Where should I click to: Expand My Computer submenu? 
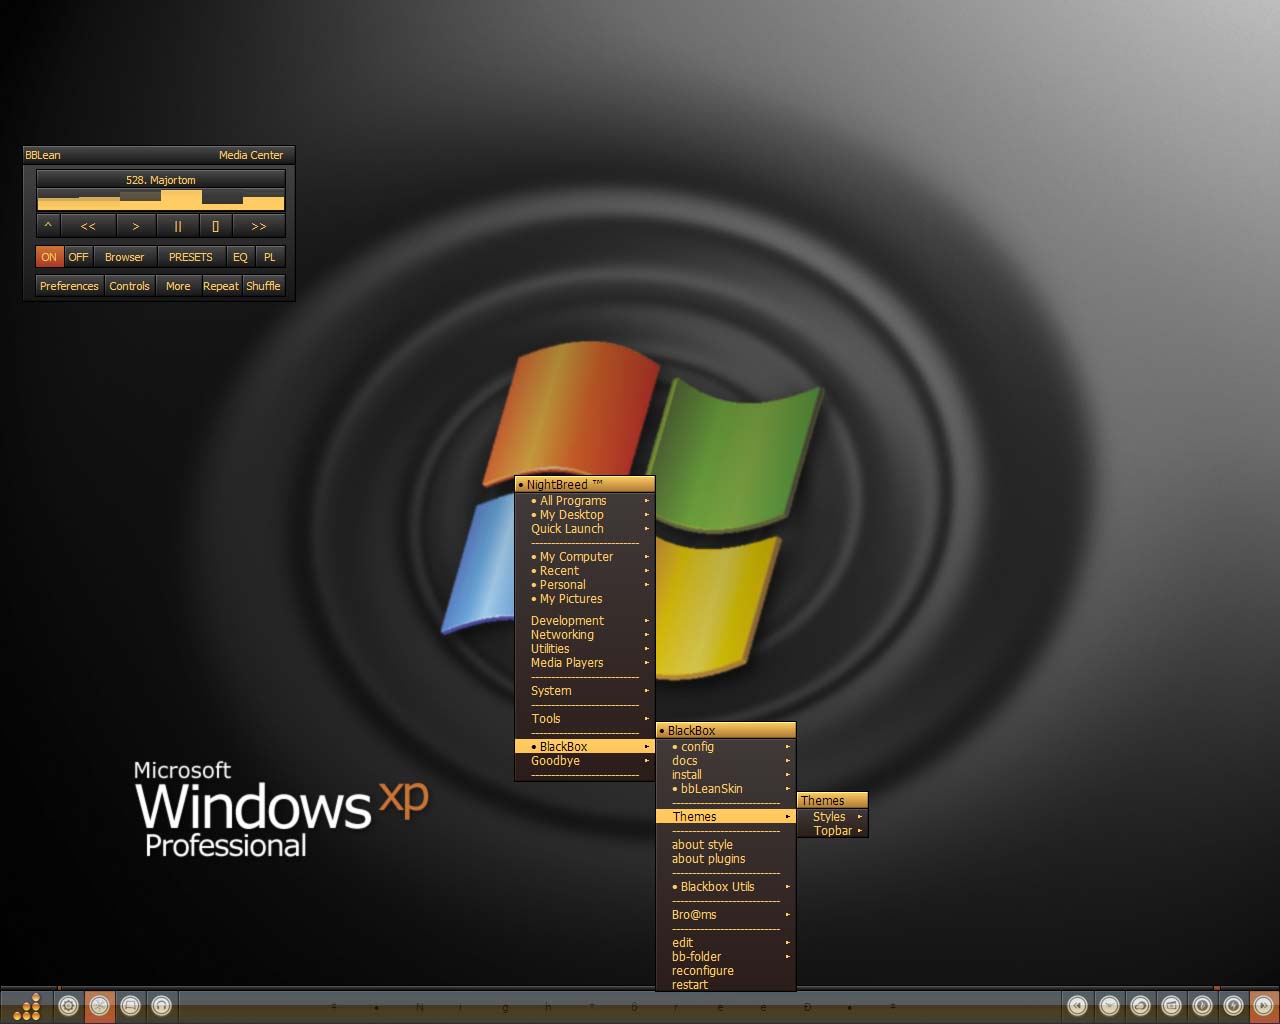click(585, 557)
